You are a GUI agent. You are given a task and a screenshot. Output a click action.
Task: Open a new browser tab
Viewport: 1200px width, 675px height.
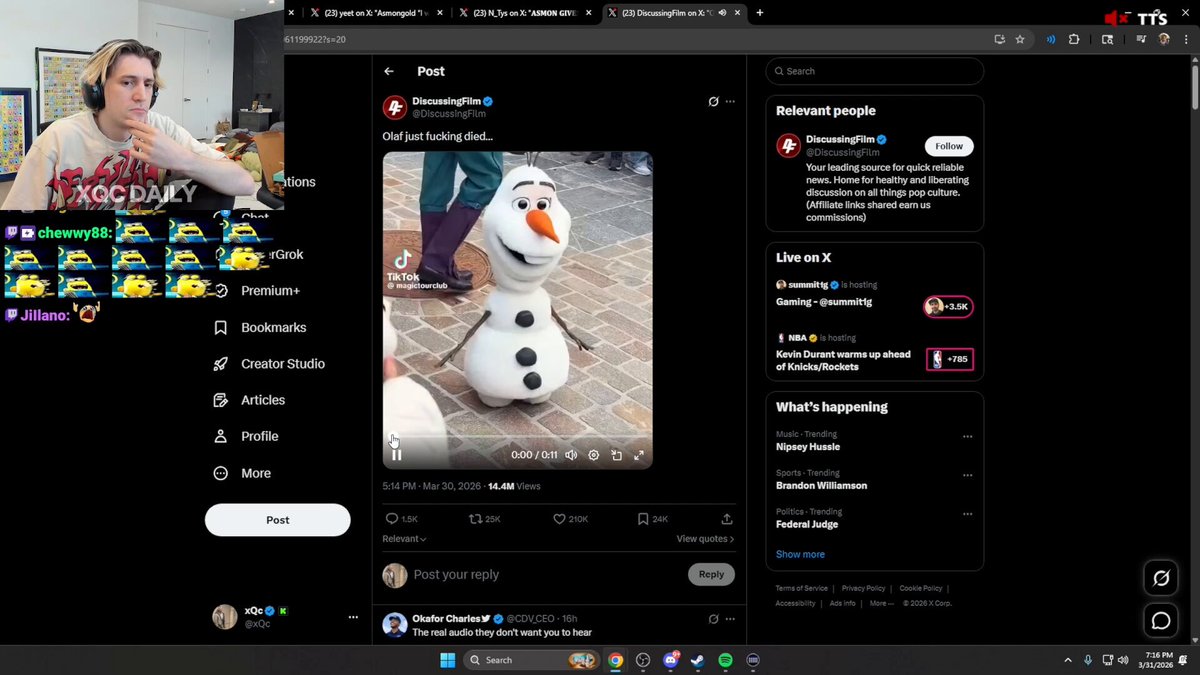pos(760,13)
